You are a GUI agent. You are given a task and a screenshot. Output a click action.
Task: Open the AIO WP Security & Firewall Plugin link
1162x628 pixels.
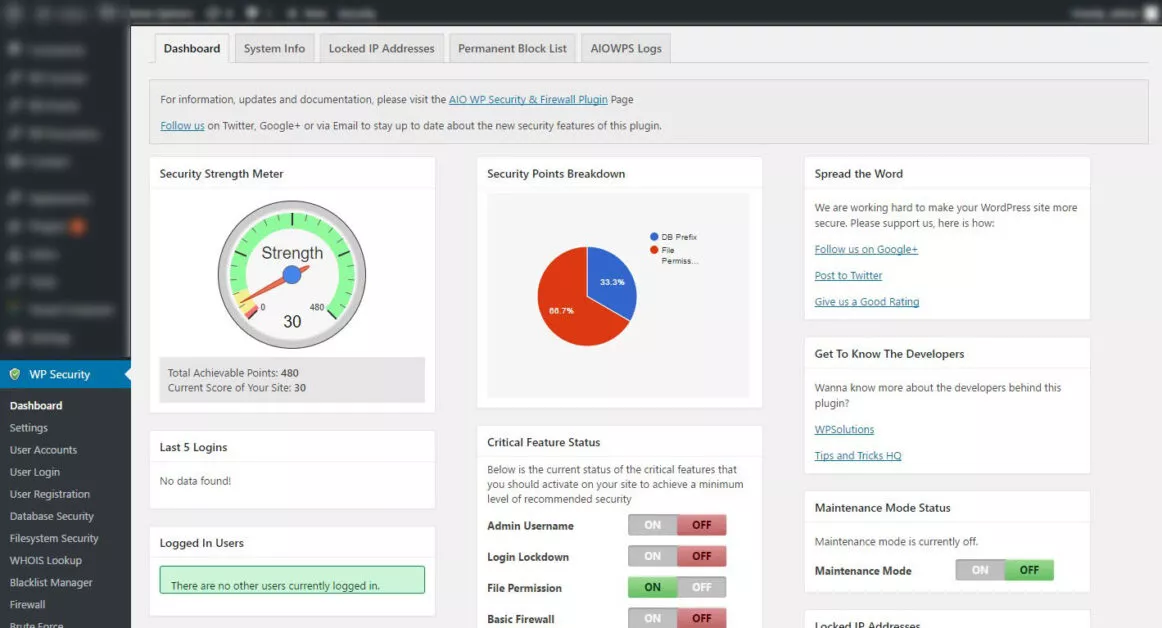point(528,99)
